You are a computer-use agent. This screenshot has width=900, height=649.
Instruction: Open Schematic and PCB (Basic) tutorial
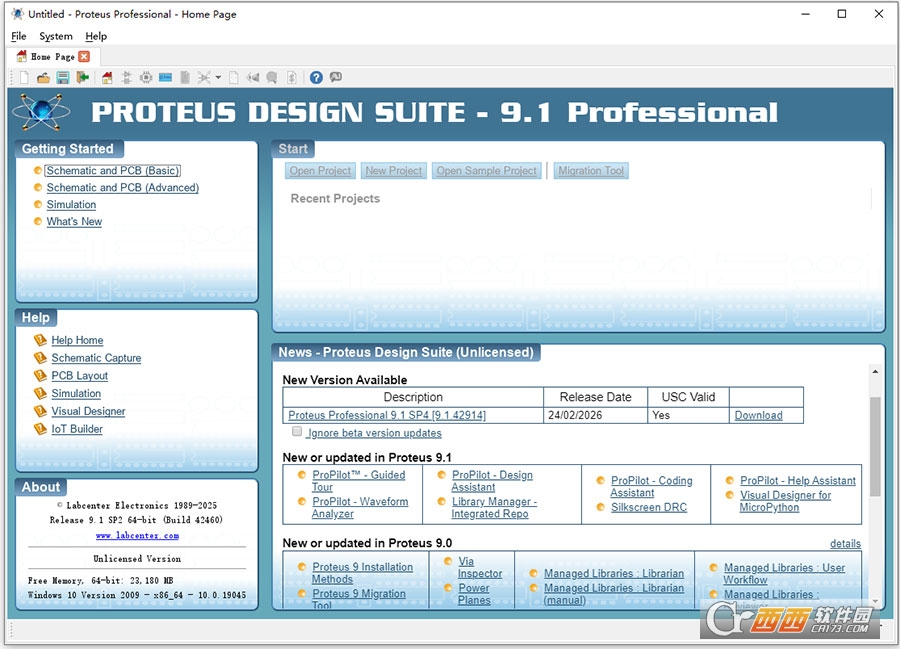pos(113,170)
